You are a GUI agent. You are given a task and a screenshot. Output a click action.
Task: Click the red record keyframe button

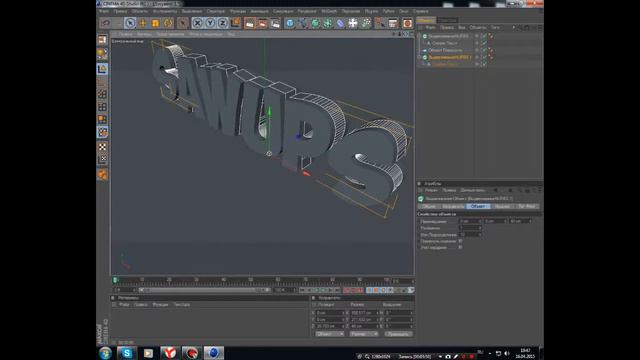347,290
